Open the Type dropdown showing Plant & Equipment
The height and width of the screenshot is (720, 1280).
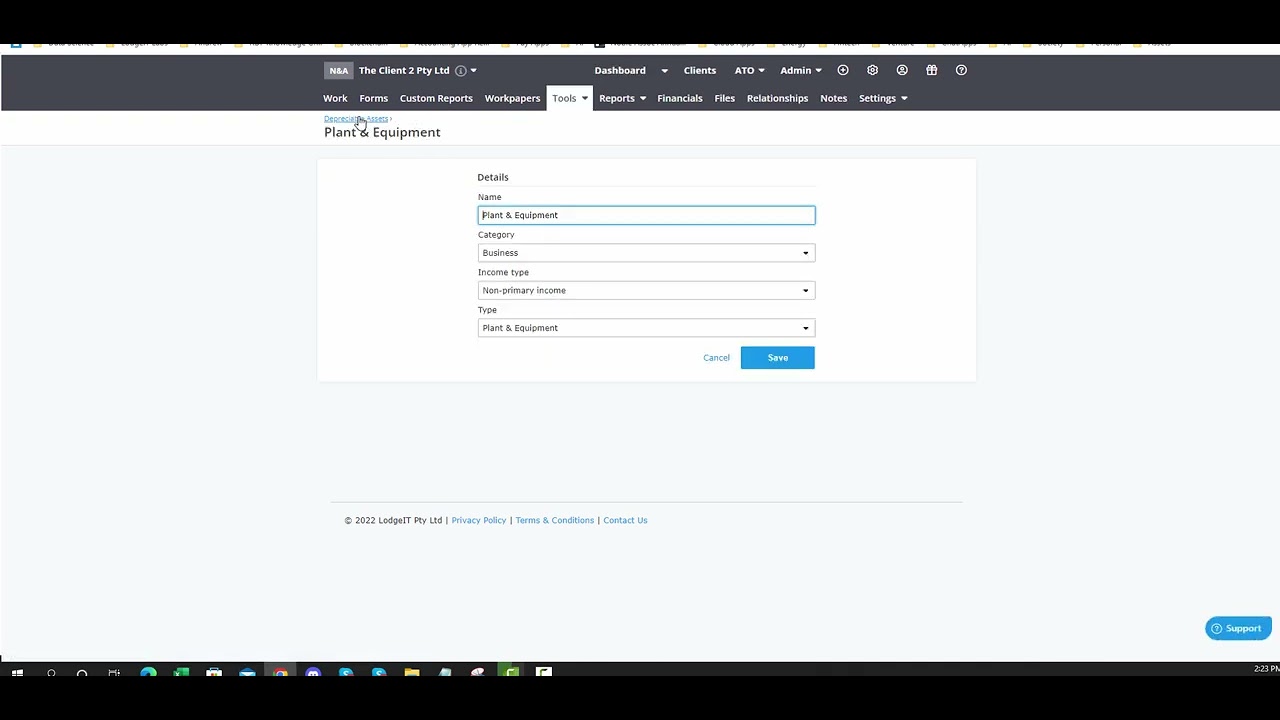click(x=646, y=328)
